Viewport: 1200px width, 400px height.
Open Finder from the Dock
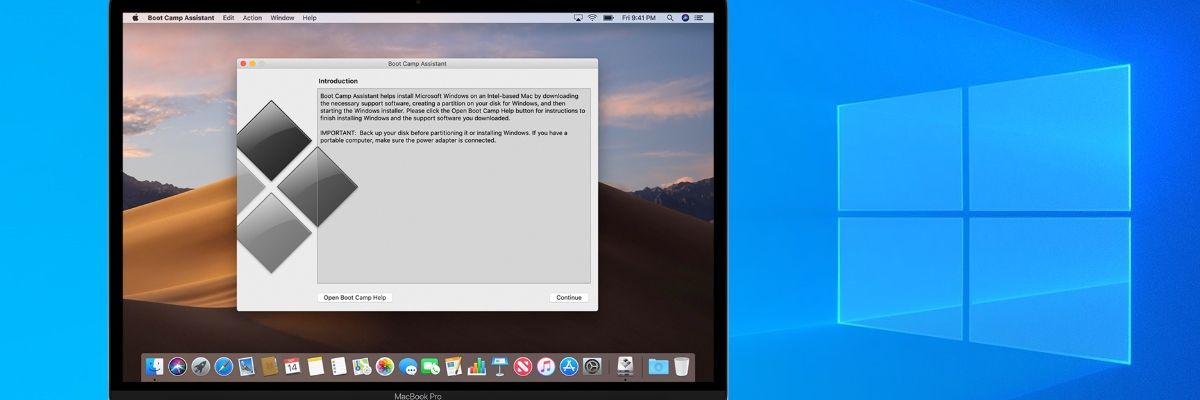coord(154,367)
